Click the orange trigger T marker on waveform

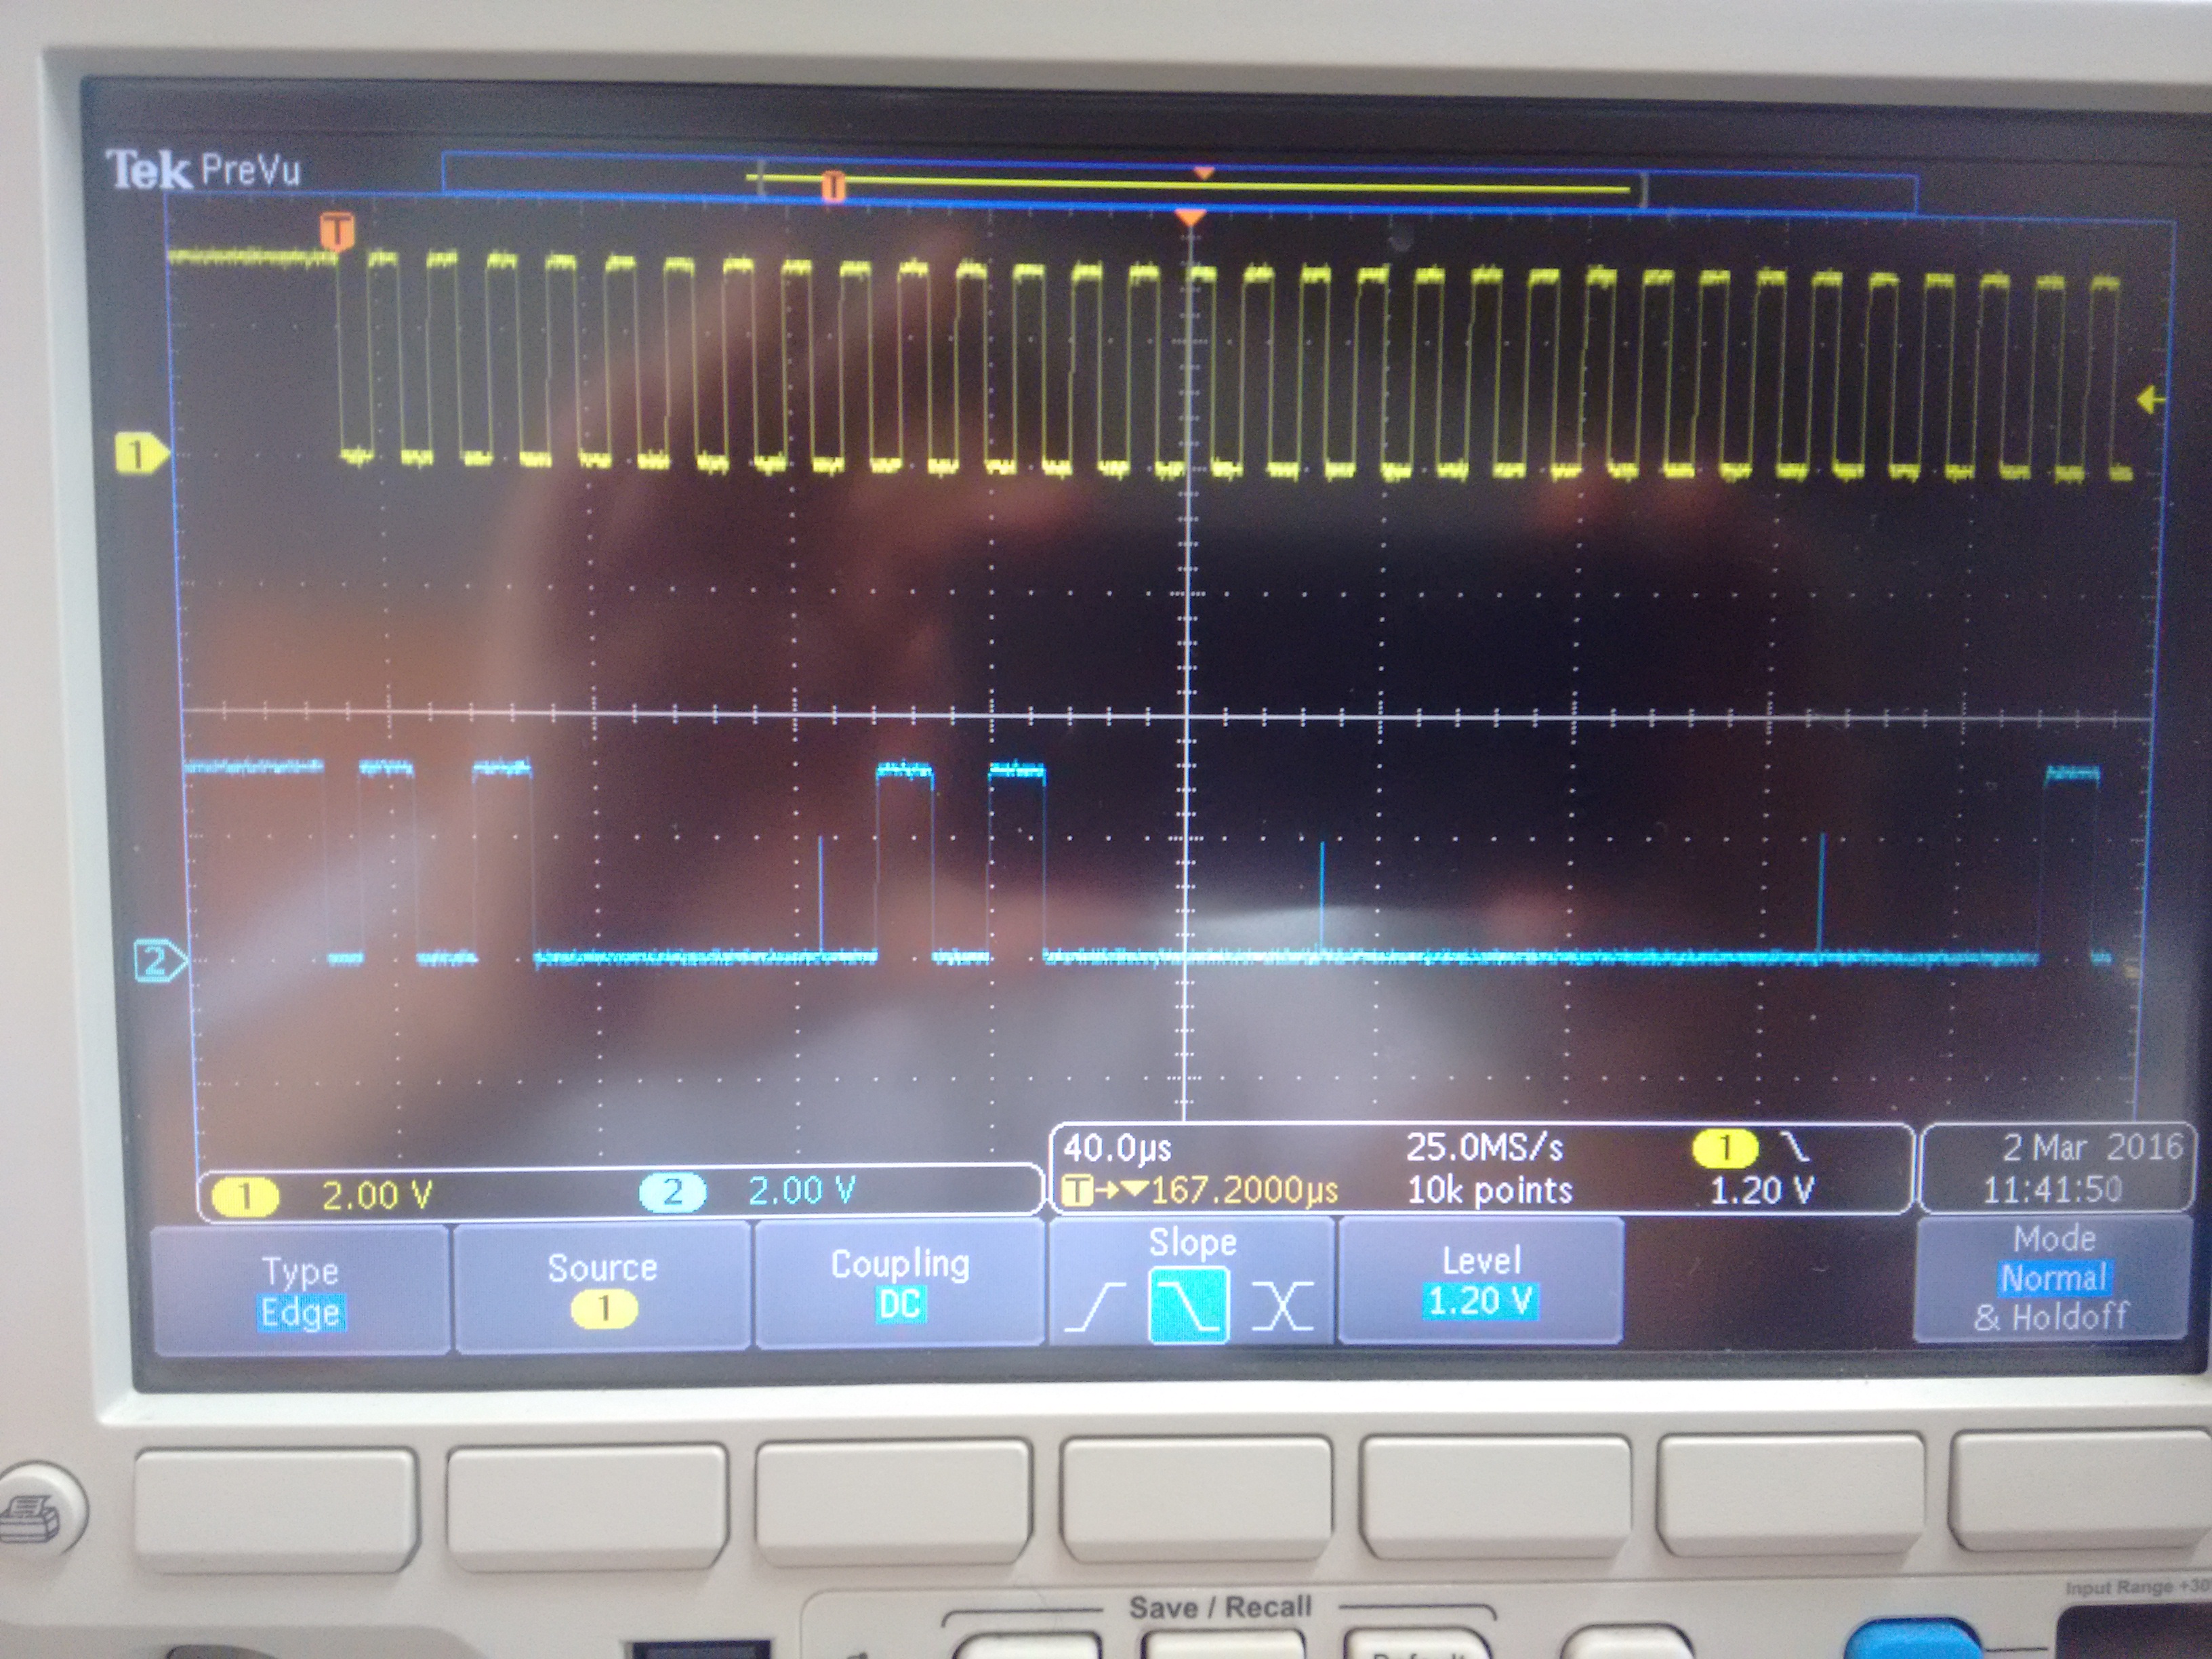tap(338, 230)
